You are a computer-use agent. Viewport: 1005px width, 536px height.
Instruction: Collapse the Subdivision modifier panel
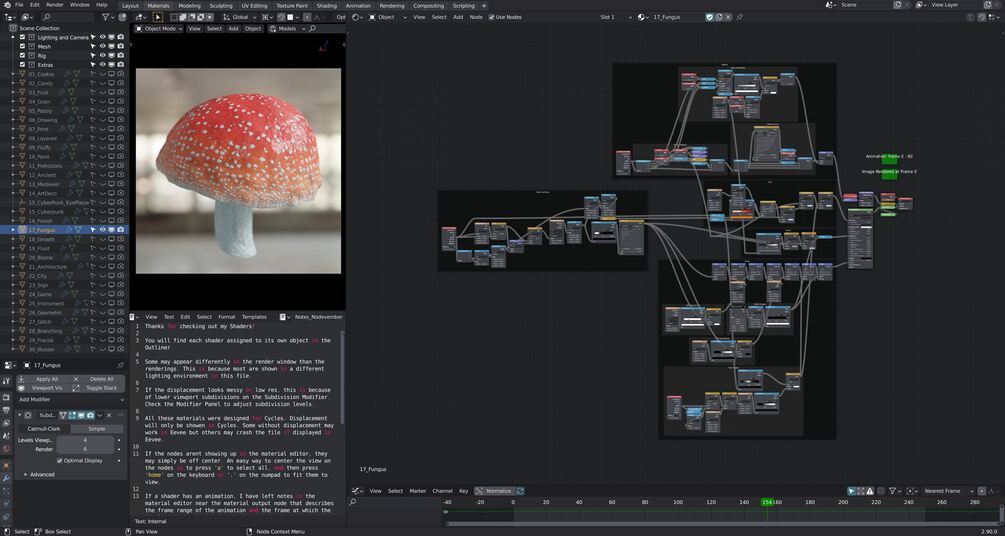(x=20, y=415)
